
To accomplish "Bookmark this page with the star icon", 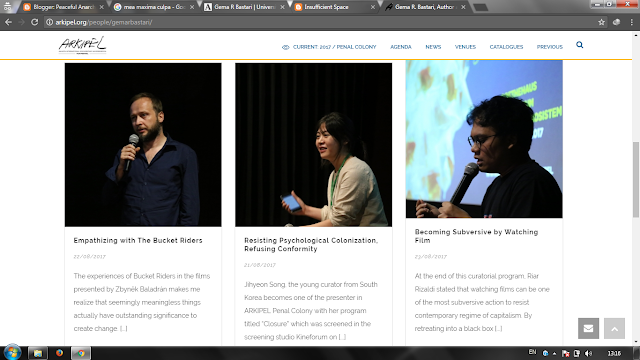I will pos(601,22).
